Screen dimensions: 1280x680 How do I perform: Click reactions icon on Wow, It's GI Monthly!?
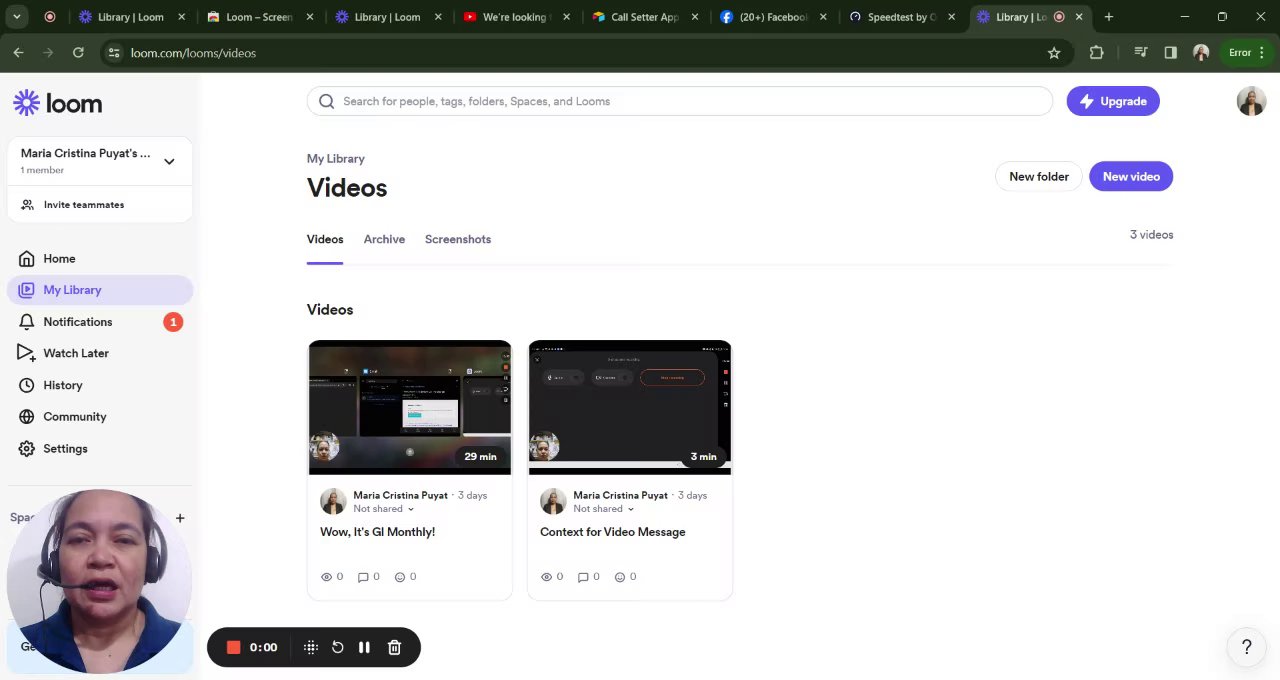click(x=400, y=577)
